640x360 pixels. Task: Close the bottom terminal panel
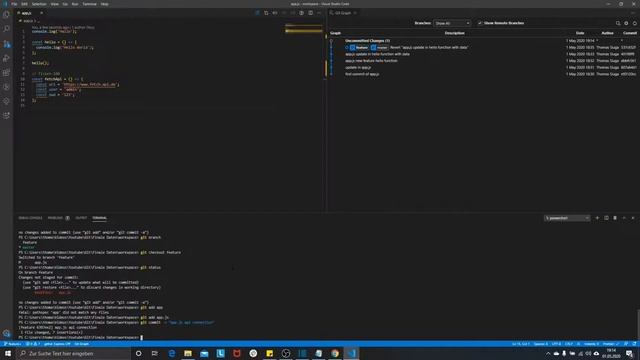pos(633,218)
